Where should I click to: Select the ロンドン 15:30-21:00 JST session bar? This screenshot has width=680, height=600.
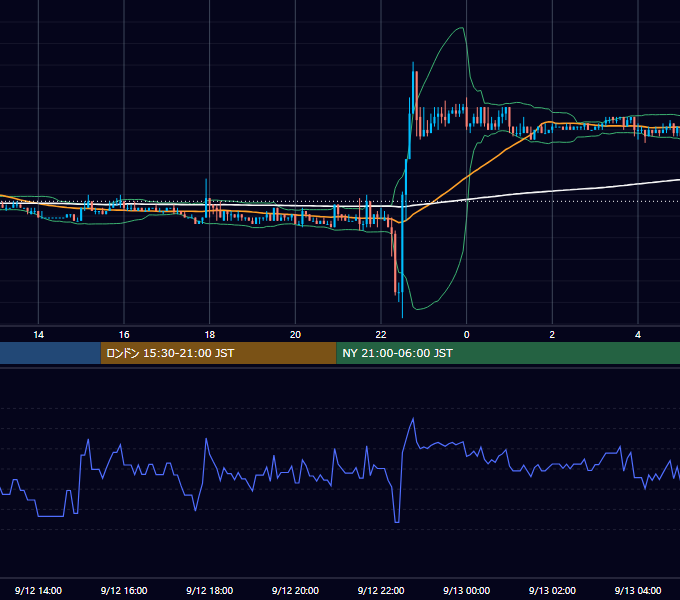pos(218,353)
